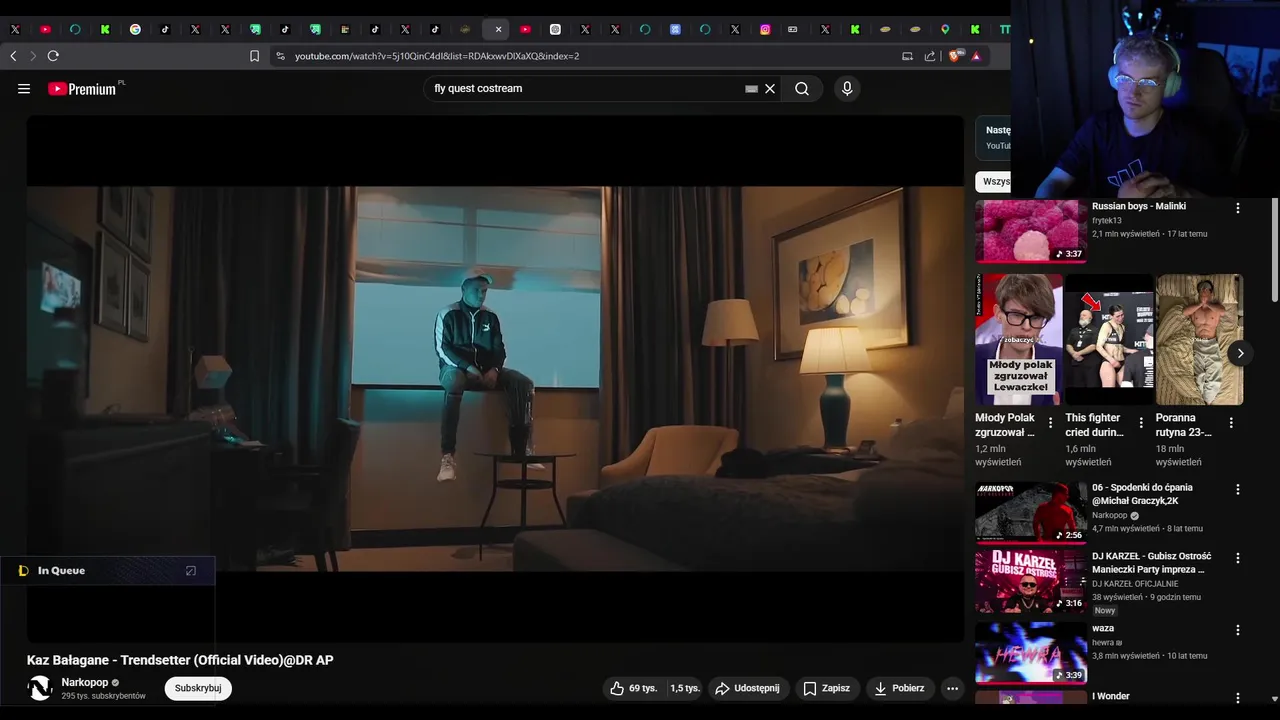Open Brave Shields lion icon
The image size is (1280, 720).
click(953, 56)
